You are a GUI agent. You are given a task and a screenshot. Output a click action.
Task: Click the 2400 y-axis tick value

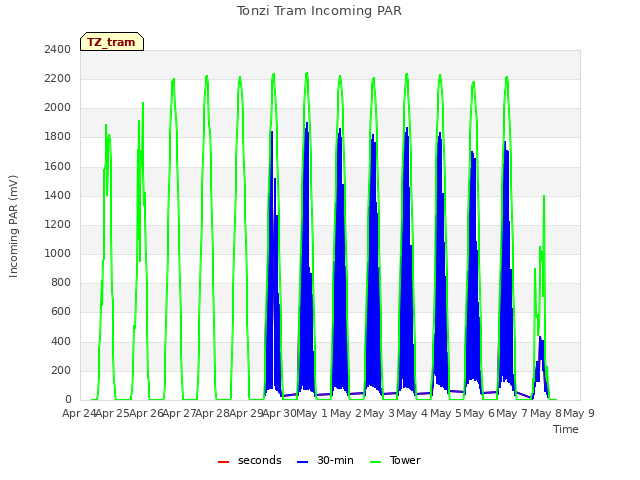(x=58, y=49)
